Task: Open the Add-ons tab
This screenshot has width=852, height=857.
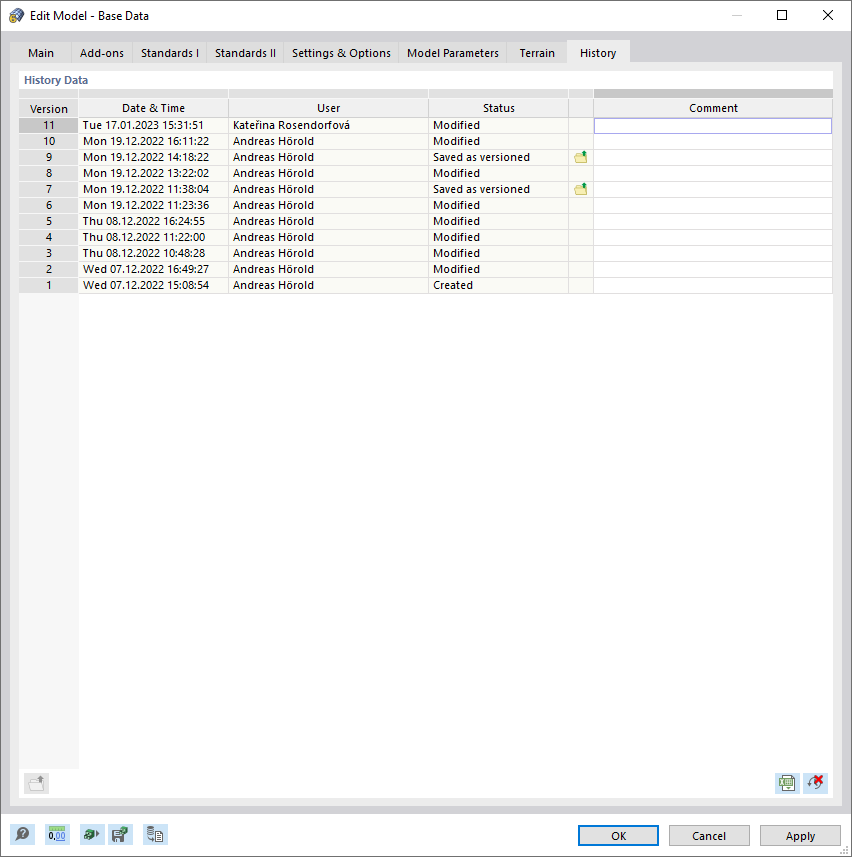Action: coord(102,53)
